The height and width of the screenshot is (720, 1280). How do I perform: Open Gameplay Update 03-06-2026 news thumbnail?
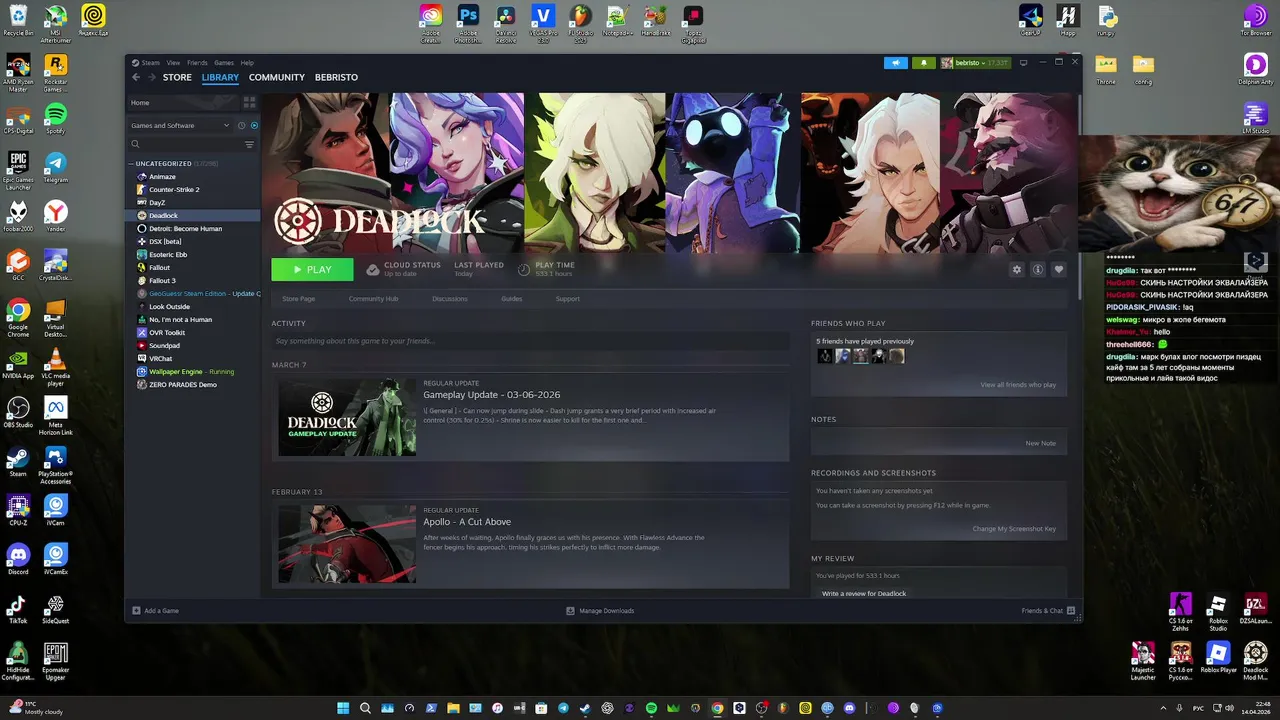(347, 417)
